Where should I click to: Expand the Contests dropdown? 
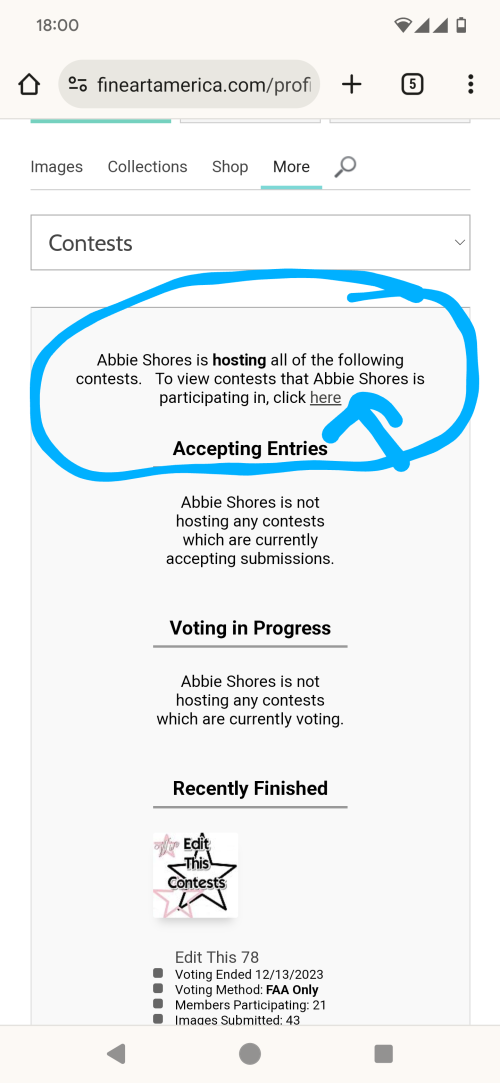(x=250, y=242)
